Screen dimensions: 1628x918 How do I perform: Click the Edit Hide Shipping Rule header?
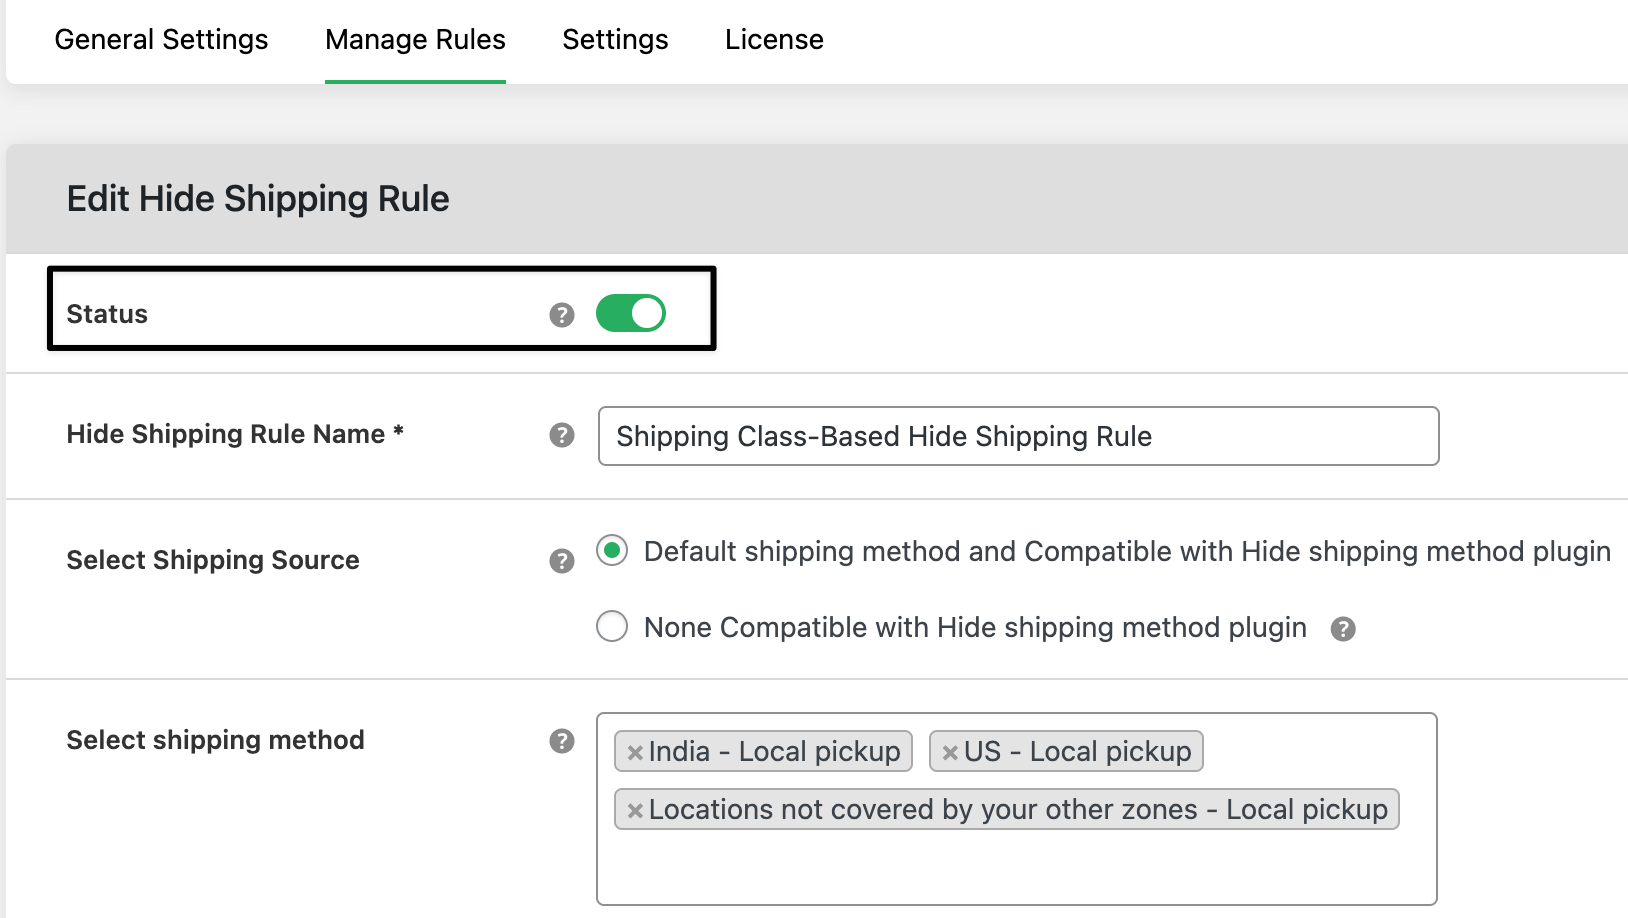[x=258, y=198]
